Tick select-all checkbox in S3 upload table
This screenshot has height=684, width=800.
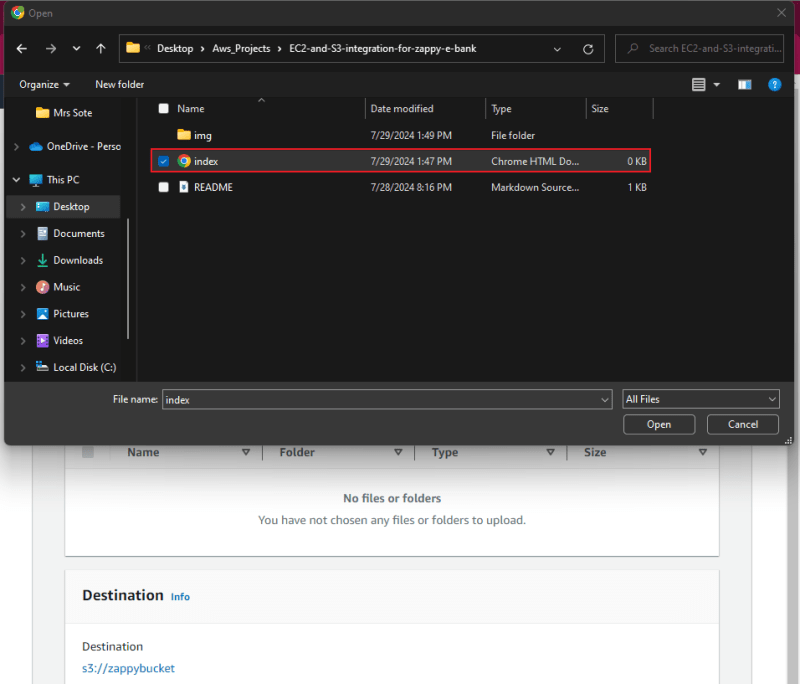coord(88,452)
